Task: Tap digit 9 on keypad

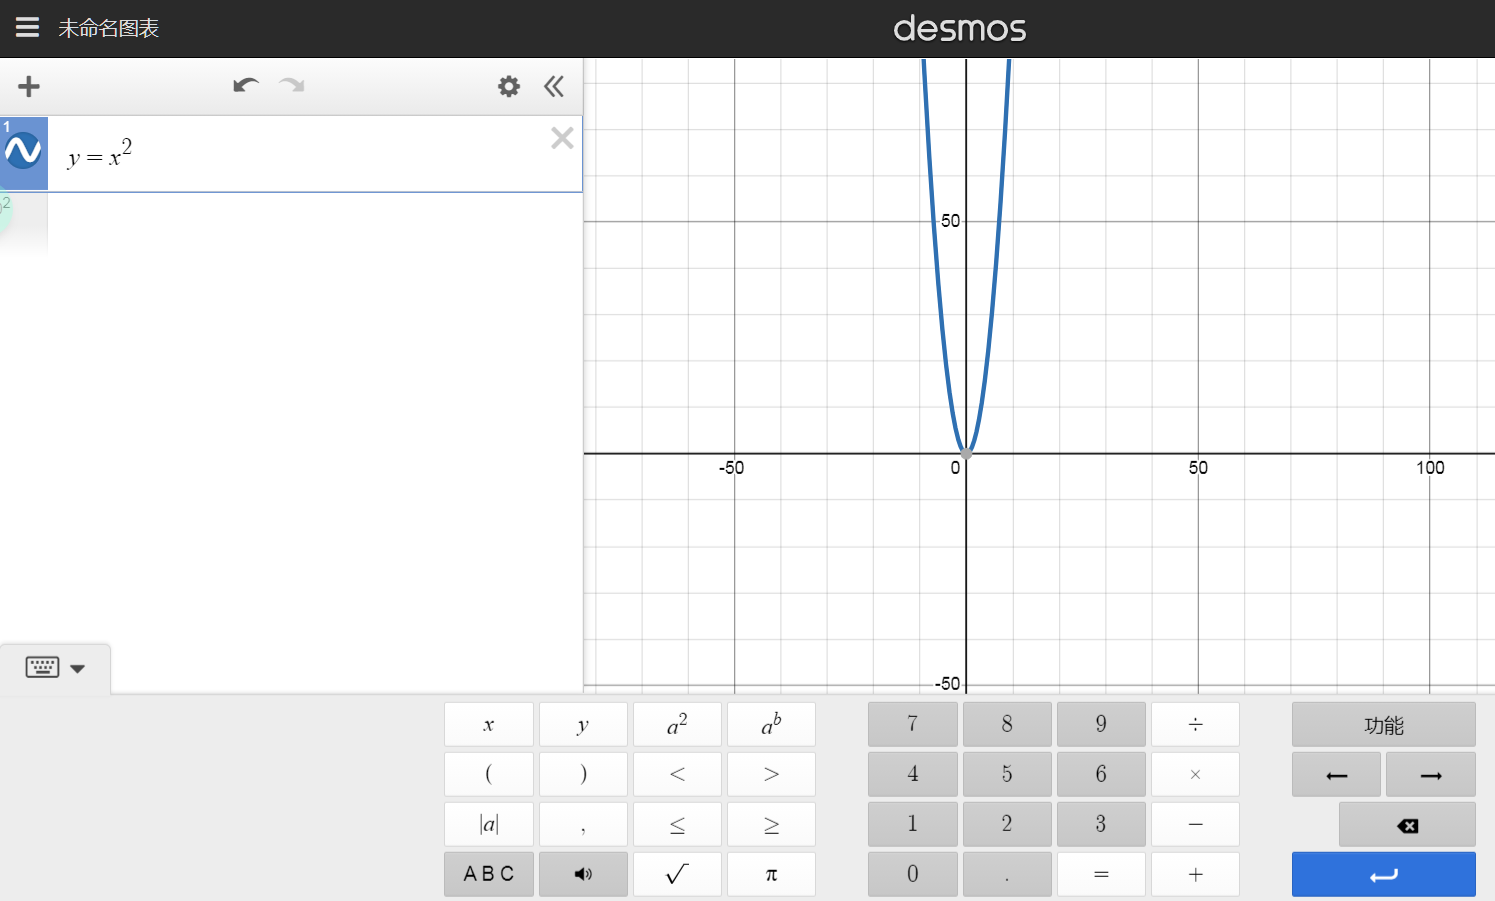Action: point(1101,725)
